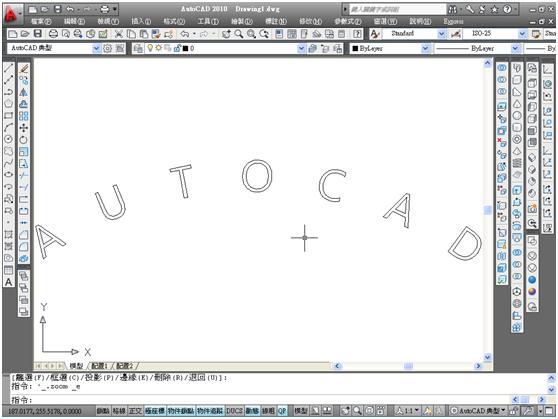Select the Erase tool in modify toolbar

click(23, 68)
